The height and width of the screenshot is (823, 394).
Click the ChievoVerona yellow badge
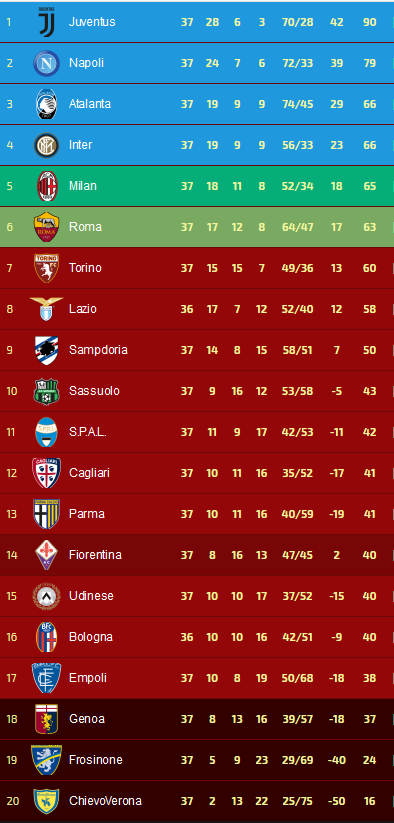[47, 801]
